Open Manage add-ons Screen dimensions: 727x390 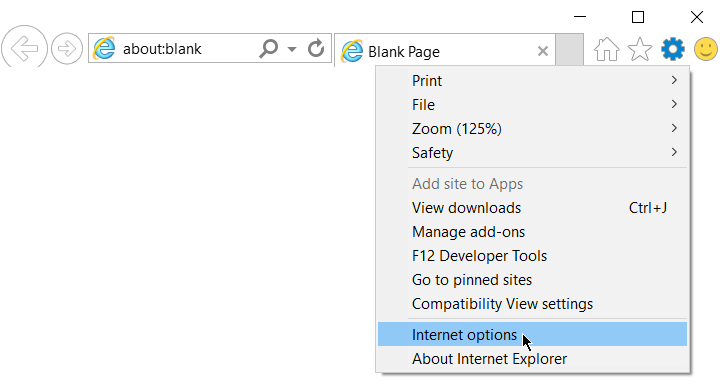pos(532,232)
